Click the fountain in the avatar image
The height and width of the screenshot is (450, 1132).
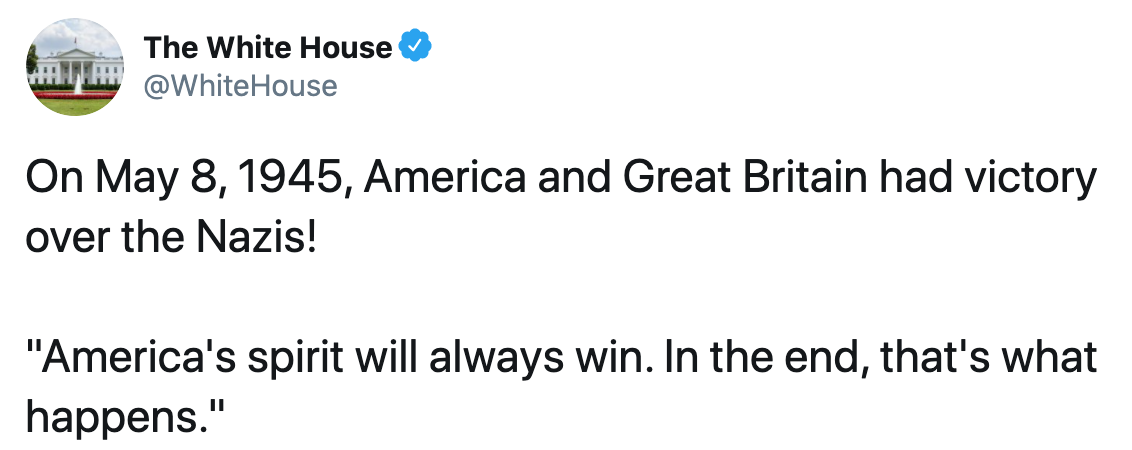(77, 84)
